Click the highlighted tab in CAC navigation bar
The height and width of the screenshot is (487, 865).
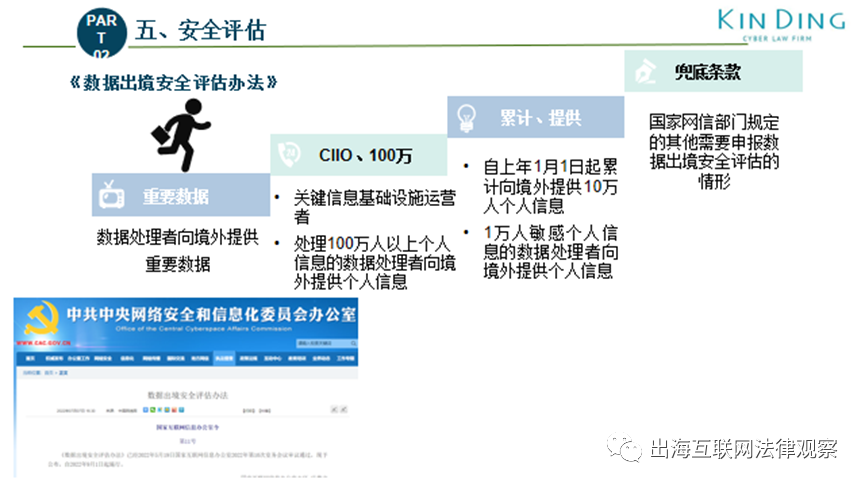click(x=224, y=358)
